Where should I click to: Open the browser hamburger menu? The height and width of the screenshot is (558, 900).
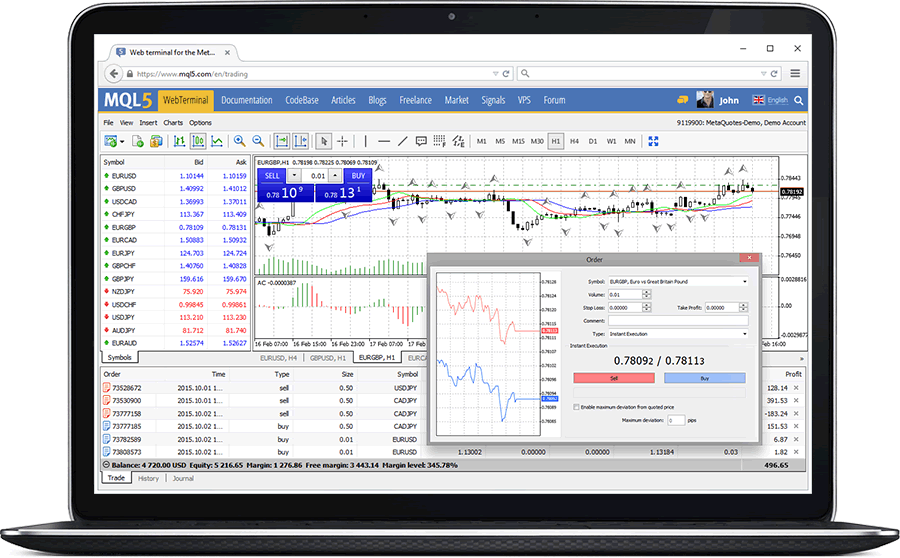[x=795, y=73]
